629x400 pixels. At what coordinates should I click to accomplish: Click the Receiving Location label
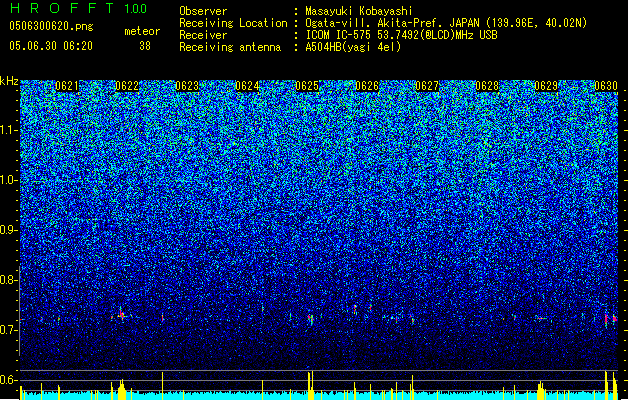click(x=233, y=23)
